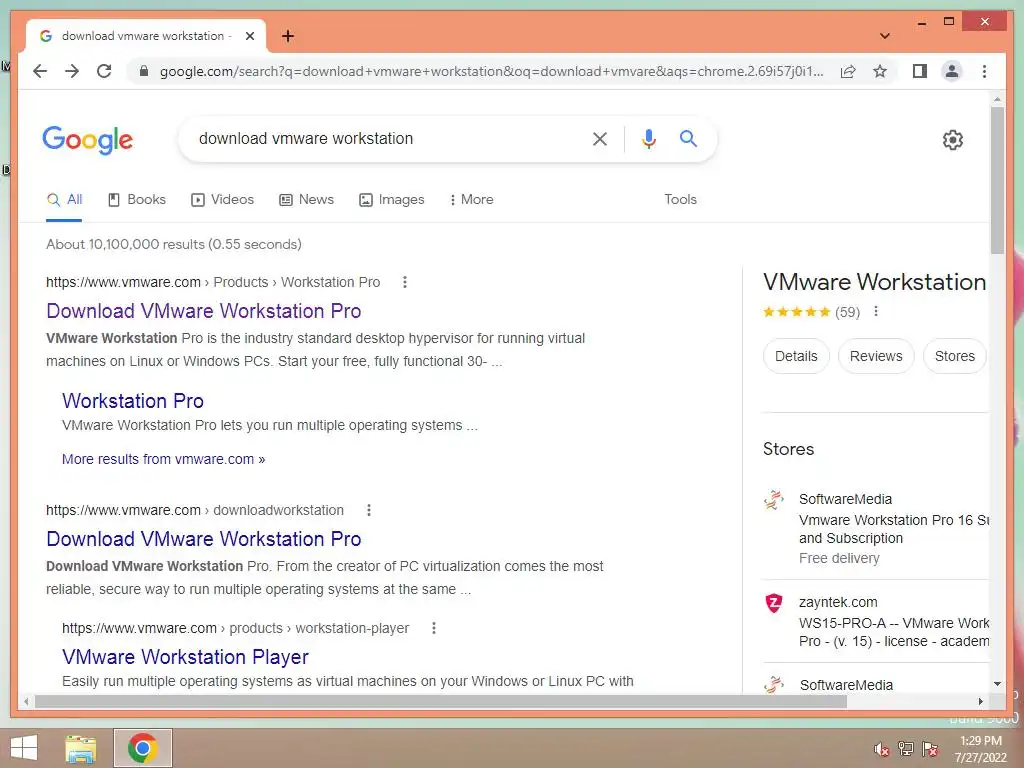Go back using the browser back arrow

40,71
